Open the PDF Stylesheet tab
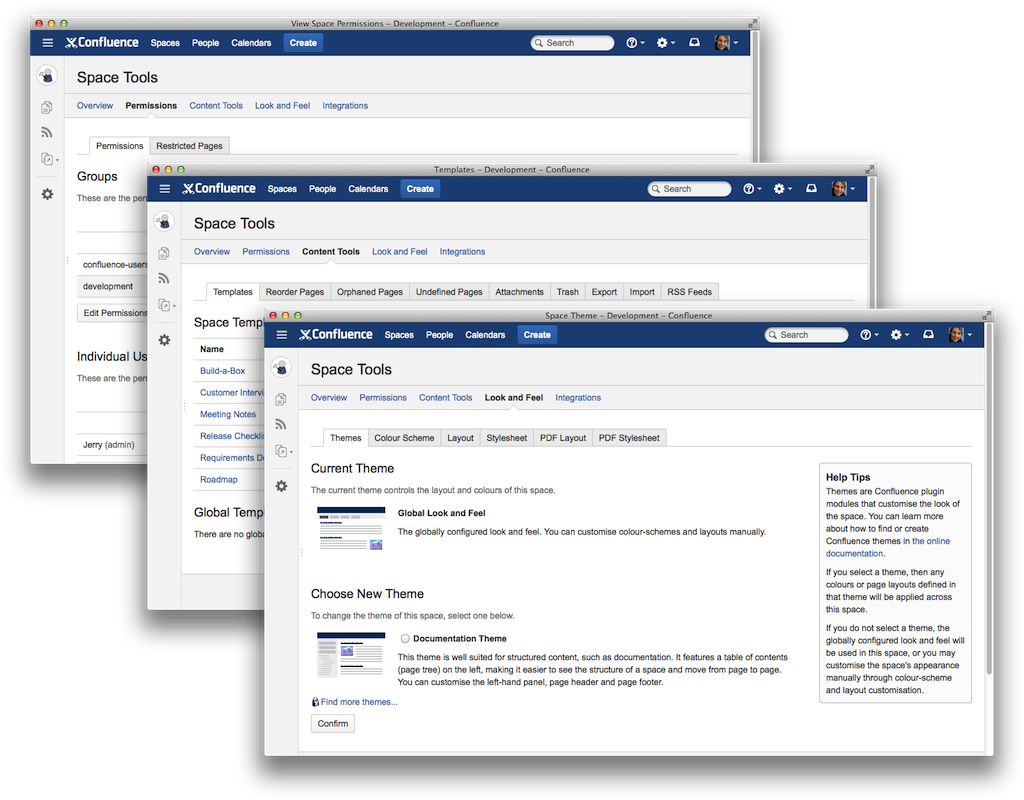 click(x=629, y=438)
